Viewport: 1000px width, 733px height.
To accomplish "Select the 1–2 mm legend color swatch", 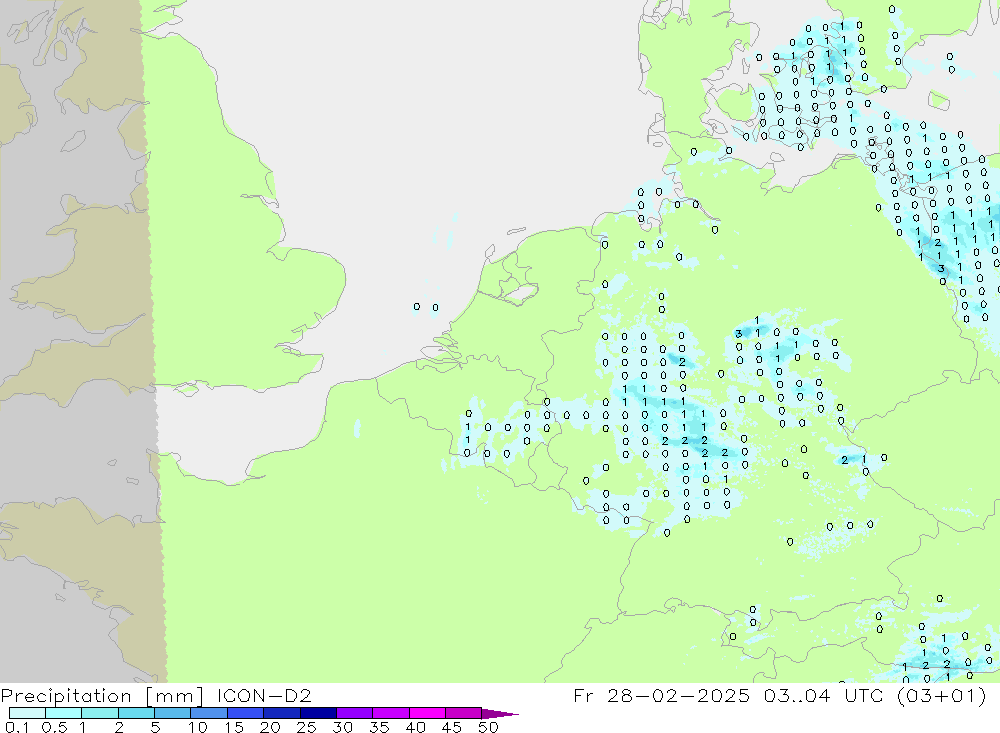I will tap(99, 713).
